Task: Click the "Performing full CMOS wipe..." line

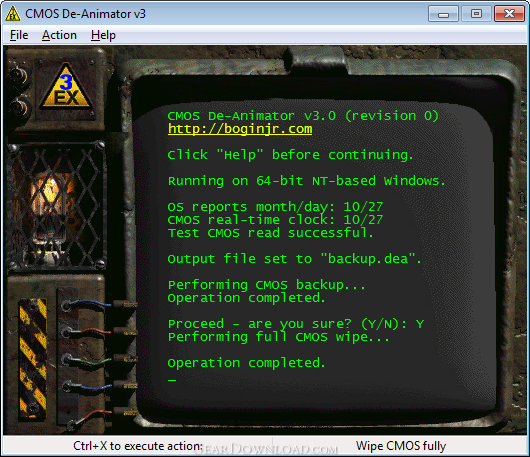Action: (x=279, y=337)
